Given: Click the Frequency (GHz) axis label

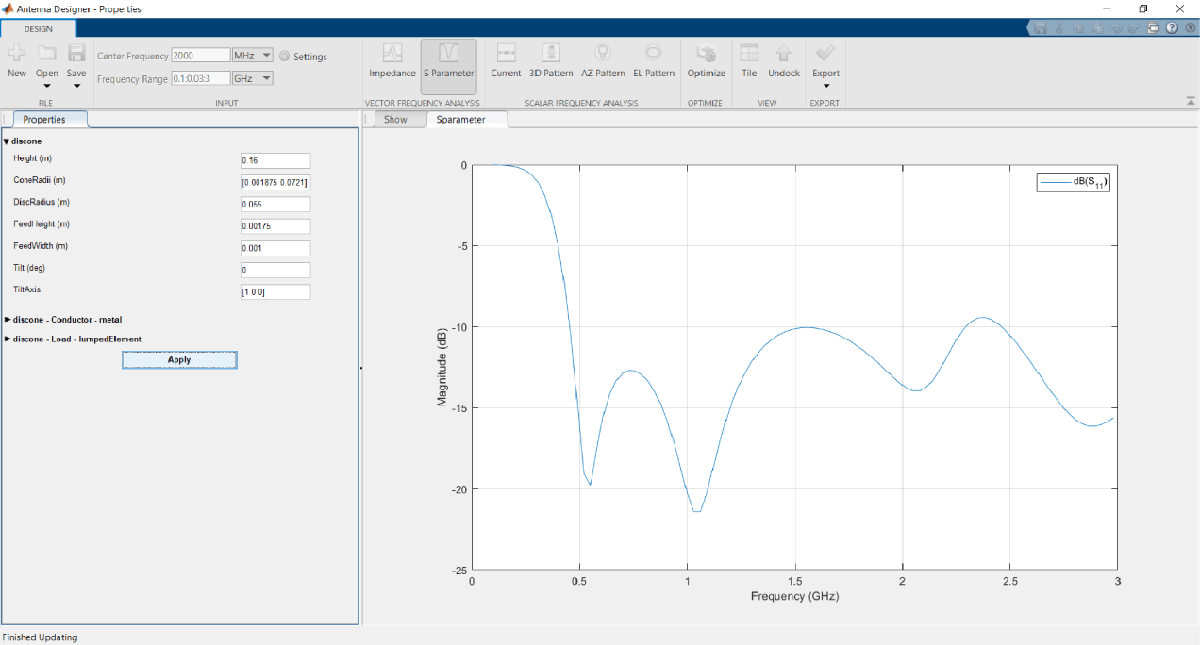Looking at the screenshot, I should point(794,596).
